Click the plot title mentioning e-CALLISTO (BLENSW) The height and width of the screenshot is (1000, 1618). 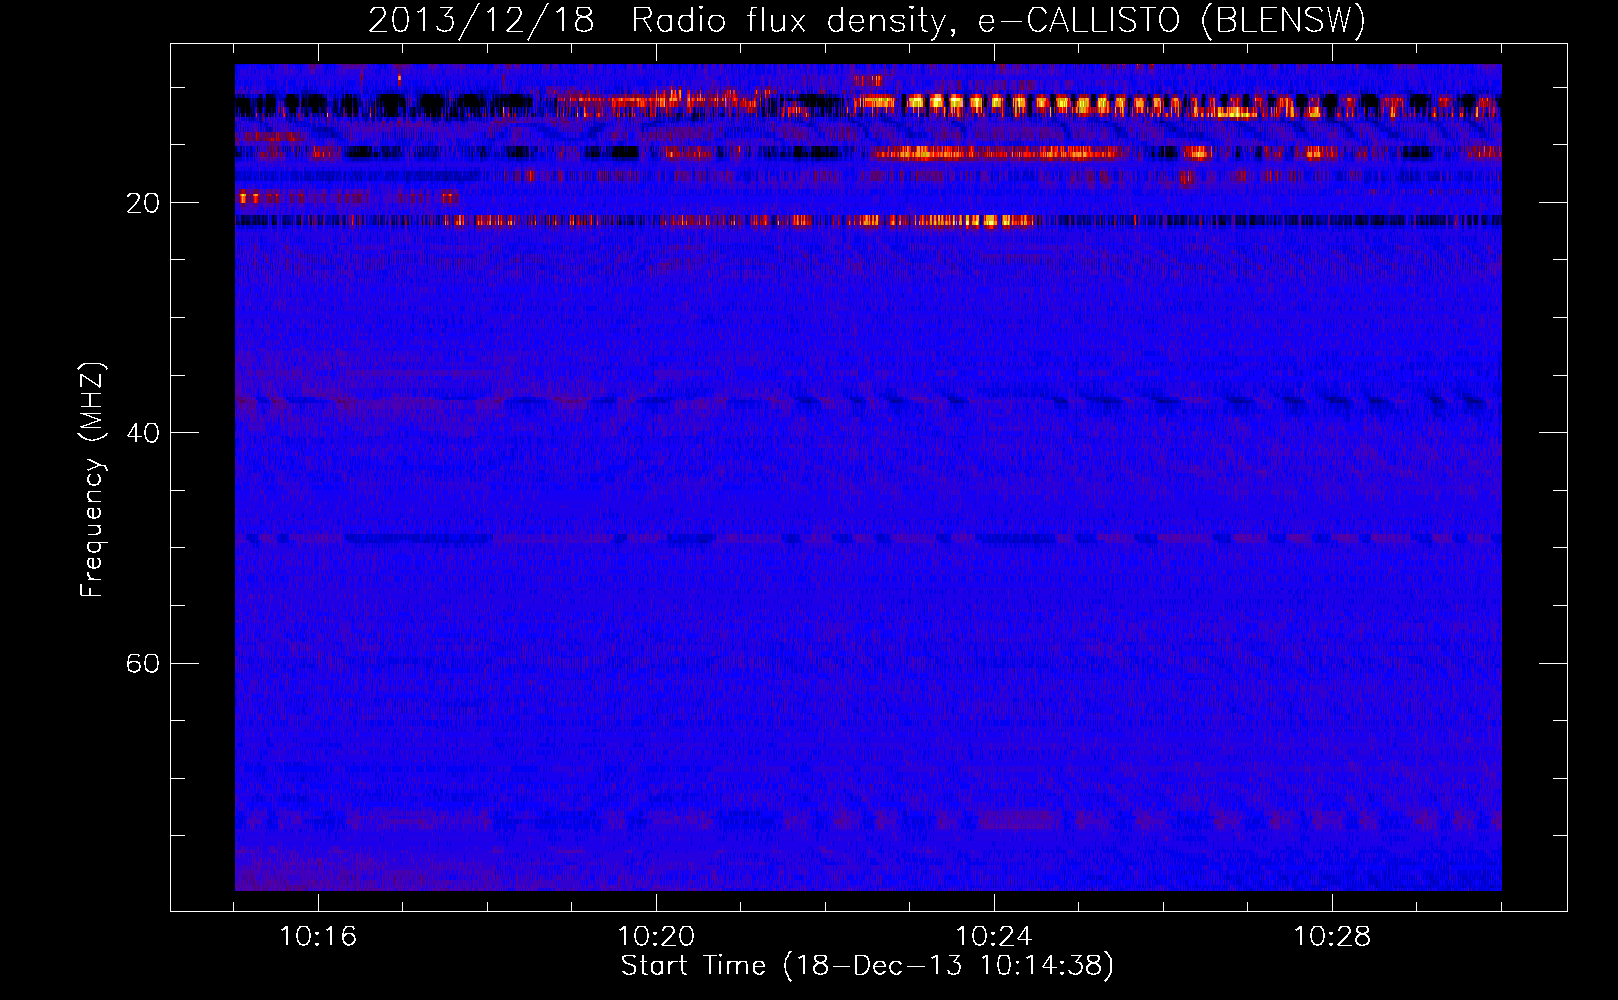pyautogui.click(x=867, y=20)
